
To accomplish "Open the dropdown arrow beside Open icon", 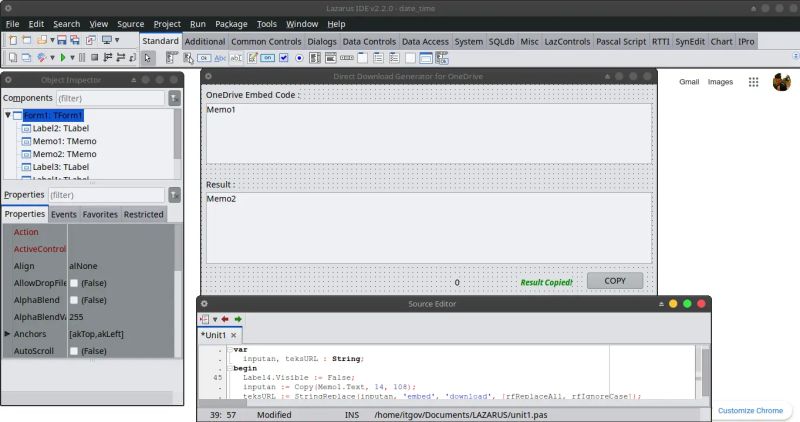I will coord(52,40).
